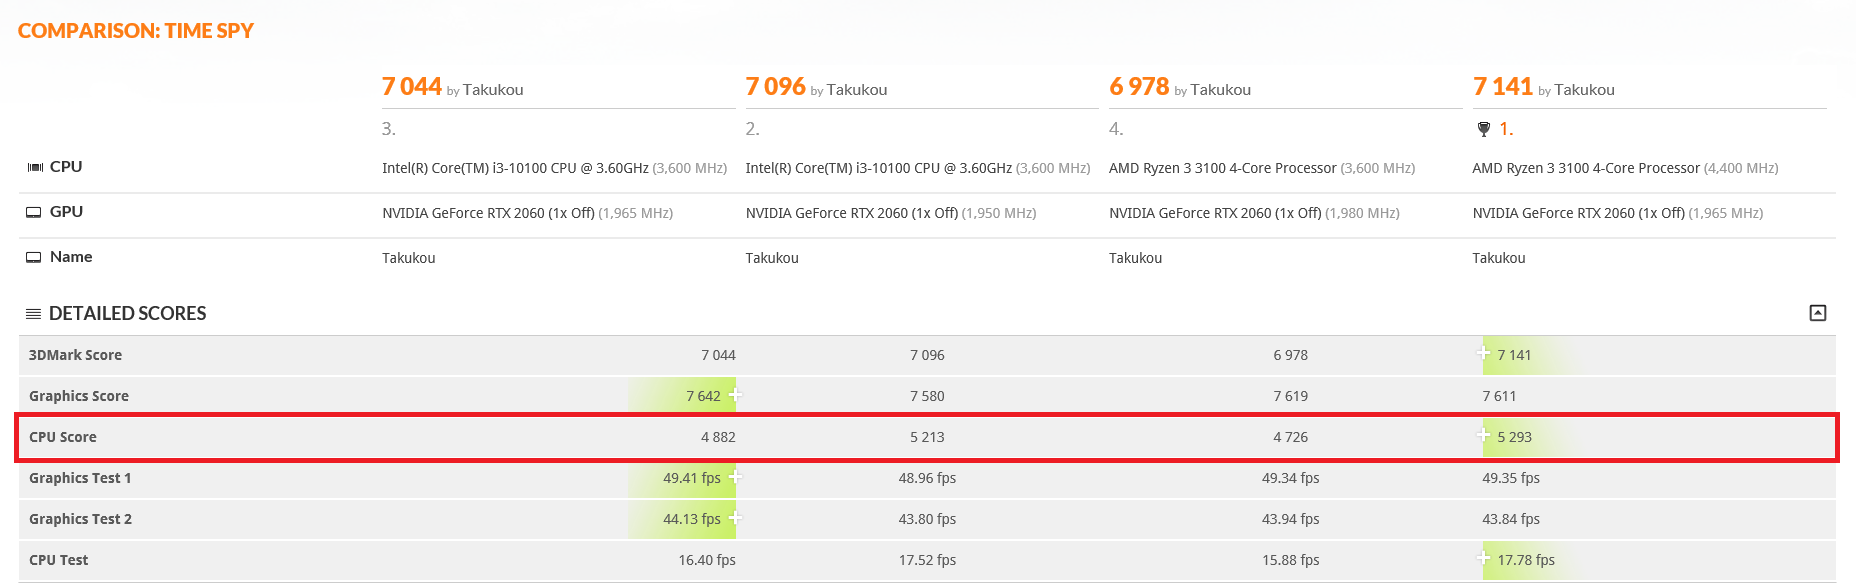Click the plus marker beside 7 642 graphics score
The image size is (1856, 587).
735,394
